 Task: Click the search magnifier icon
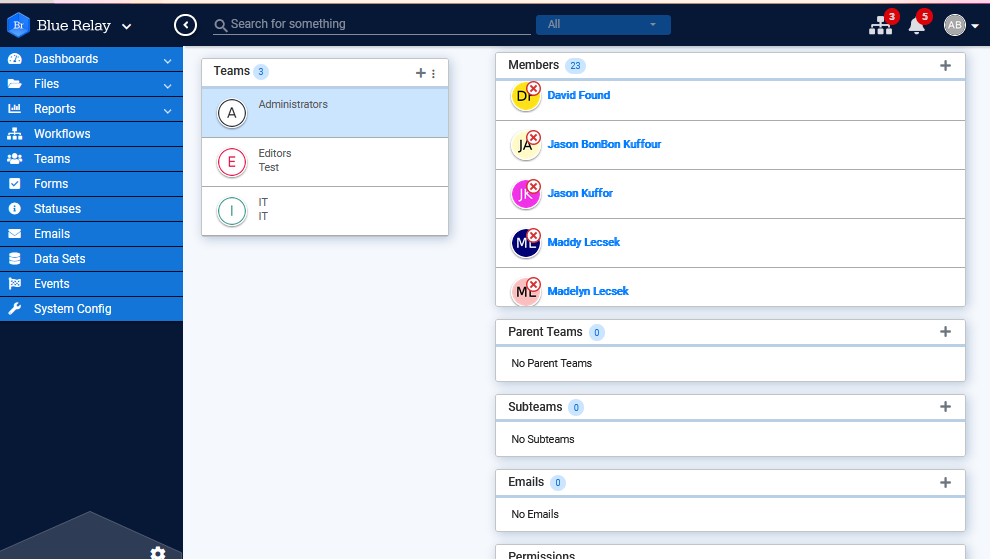pyautogui.click(x=220, y=25)
